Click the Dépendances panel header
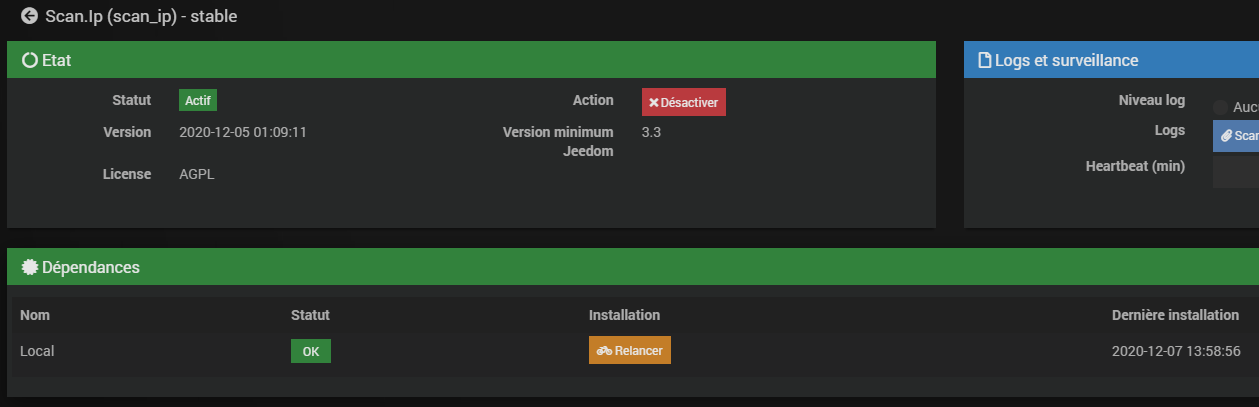Image resolution: width=1259 pixels, height=407 pixels. click(632, 267)
